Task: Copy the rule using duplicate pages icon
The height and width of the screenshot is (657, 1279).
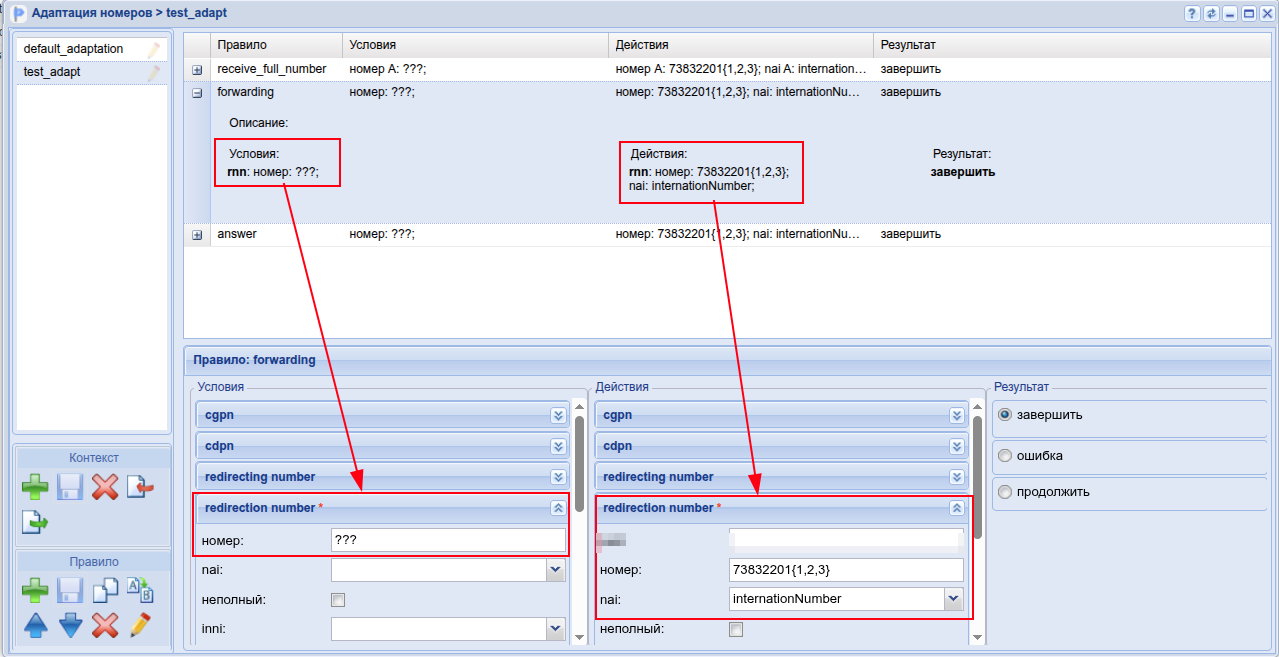Action: click(x=105, y=591)
